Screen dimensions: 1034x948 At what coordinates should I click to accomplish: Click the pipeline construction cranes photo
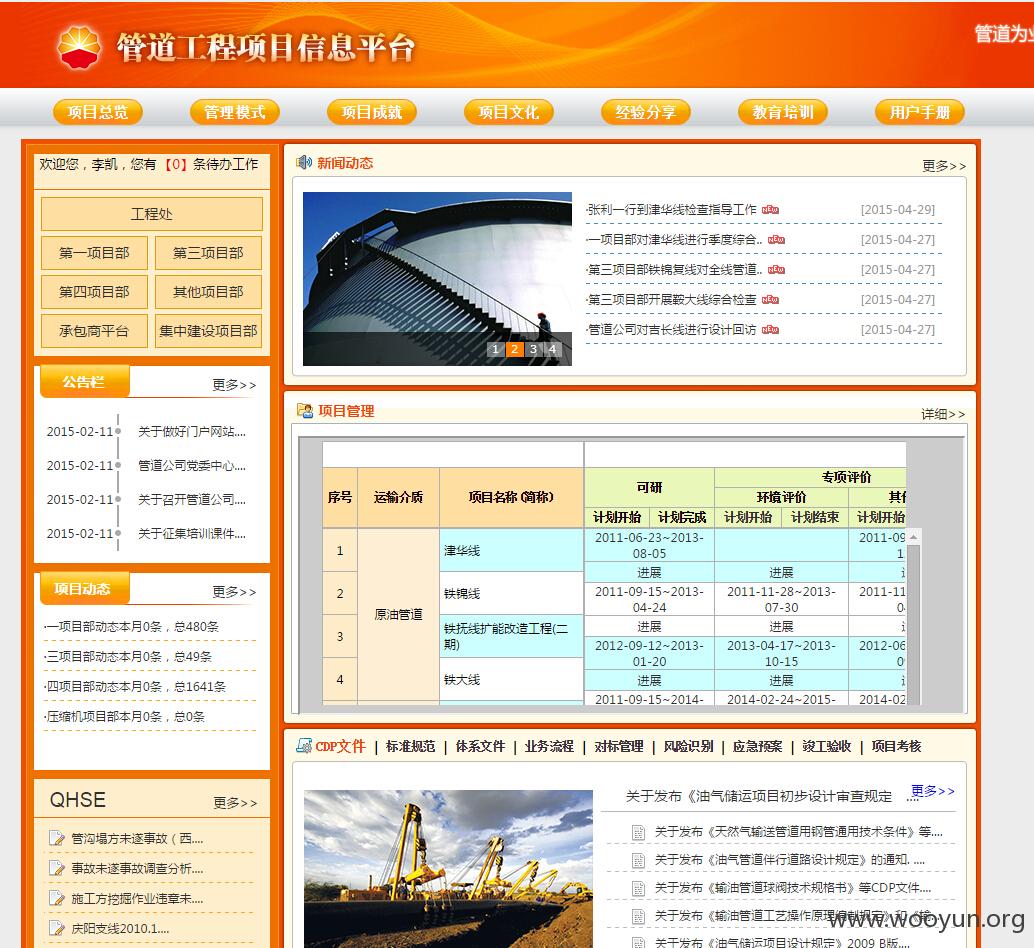(x=448, y=869)
